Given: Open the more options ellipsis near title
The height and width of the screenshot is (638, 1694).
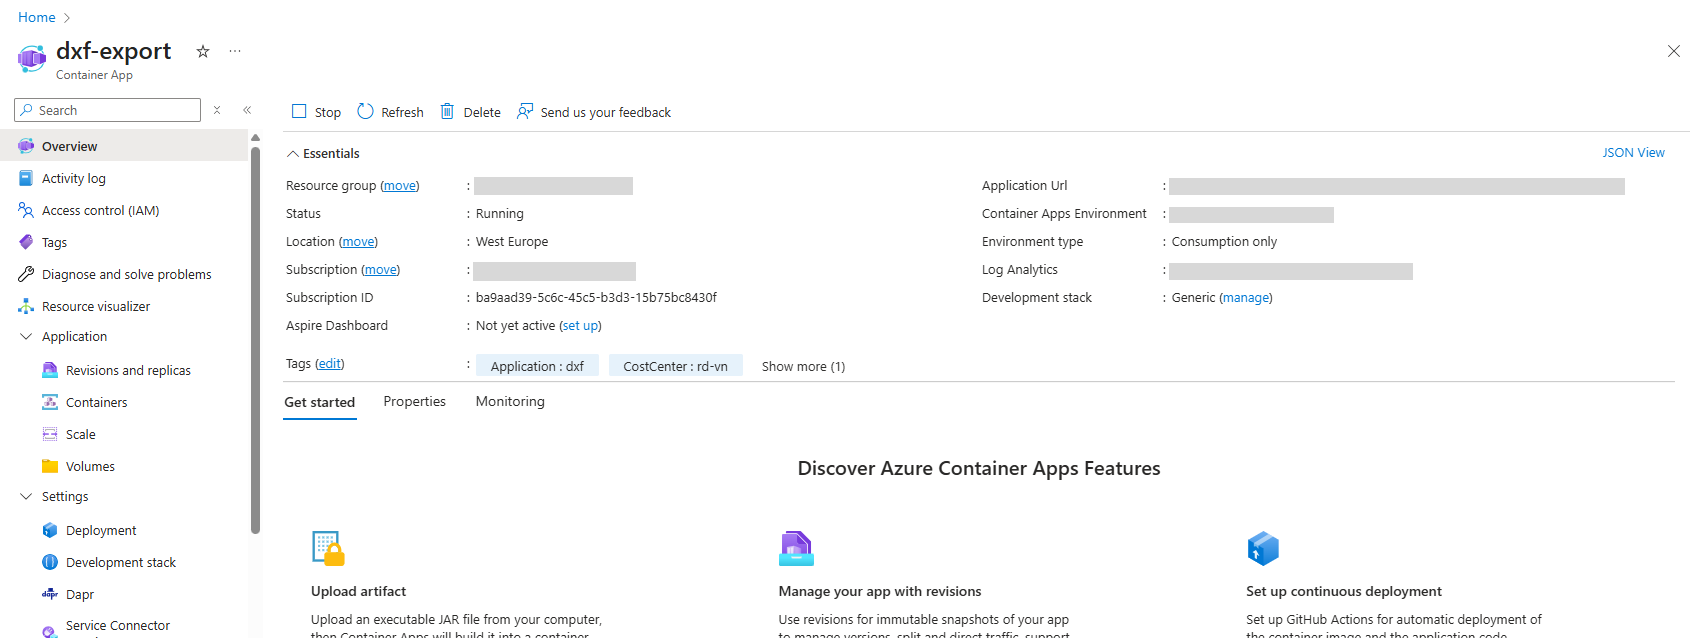Looking at the screenshot, I should [x=235, y=51].
